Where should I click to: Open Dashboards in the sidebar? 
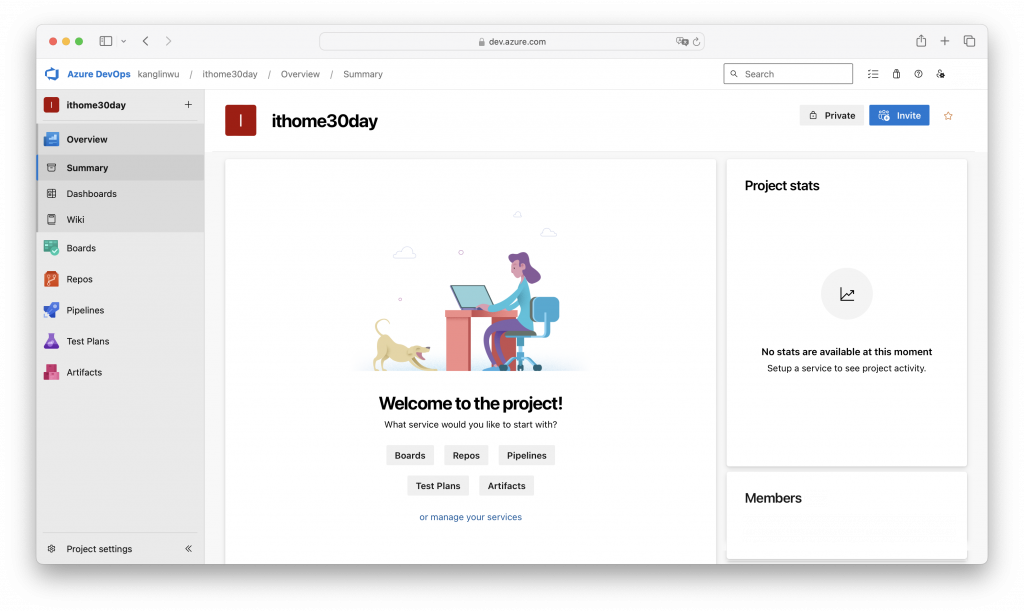[121, 194]
